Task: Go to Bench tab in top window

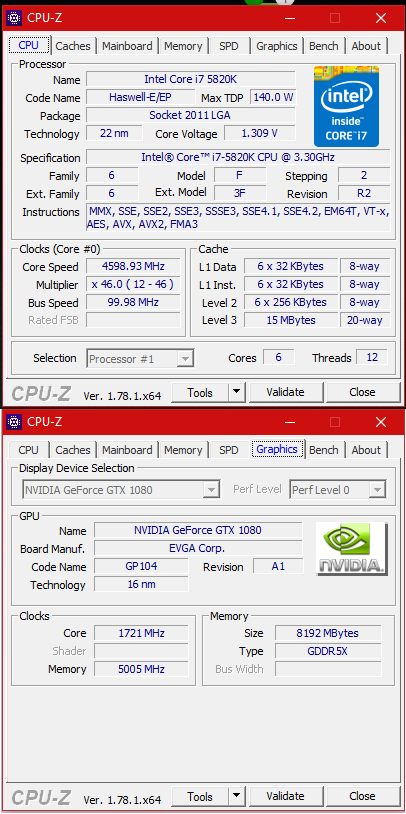Action: 323,46
